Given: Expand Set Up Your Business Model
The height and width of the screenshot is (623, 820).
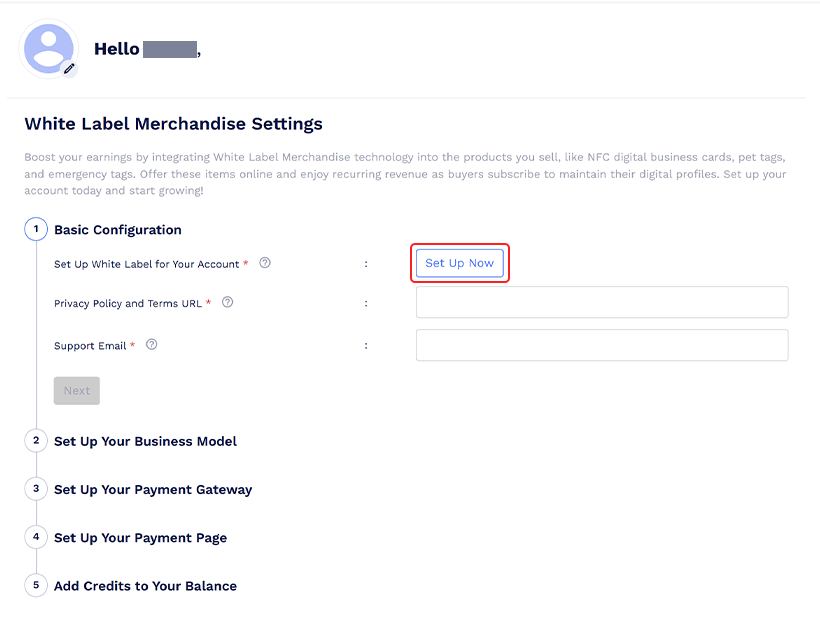Looking at the screenshot, I should (145, 441).
